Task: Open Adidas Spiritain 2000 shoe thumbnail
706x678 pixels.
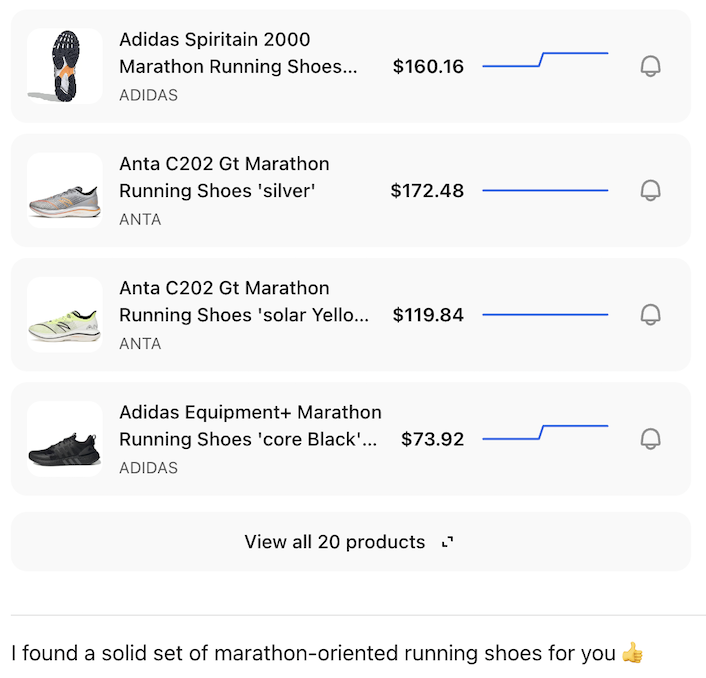Action: click(x=65, y=67)
